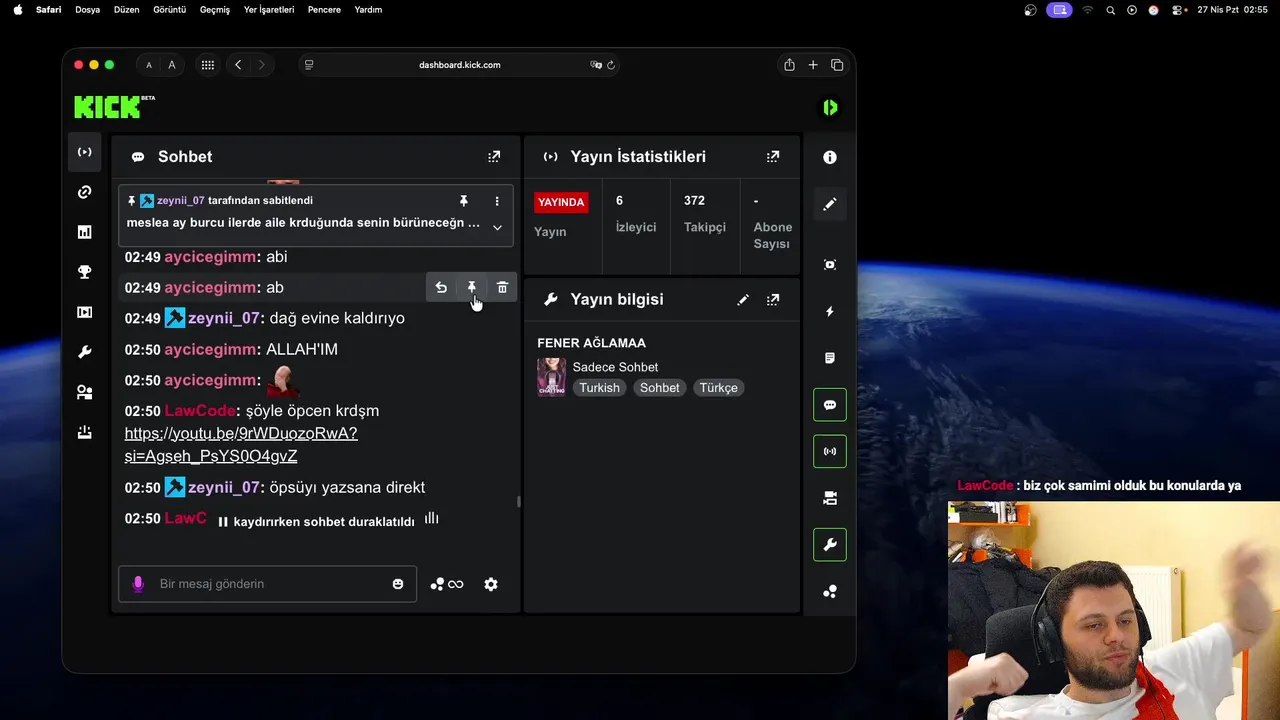The image size is (1280, 720).
Task: Click the Sadece Sohbet category thumbnail
Action: pos(552,377)
